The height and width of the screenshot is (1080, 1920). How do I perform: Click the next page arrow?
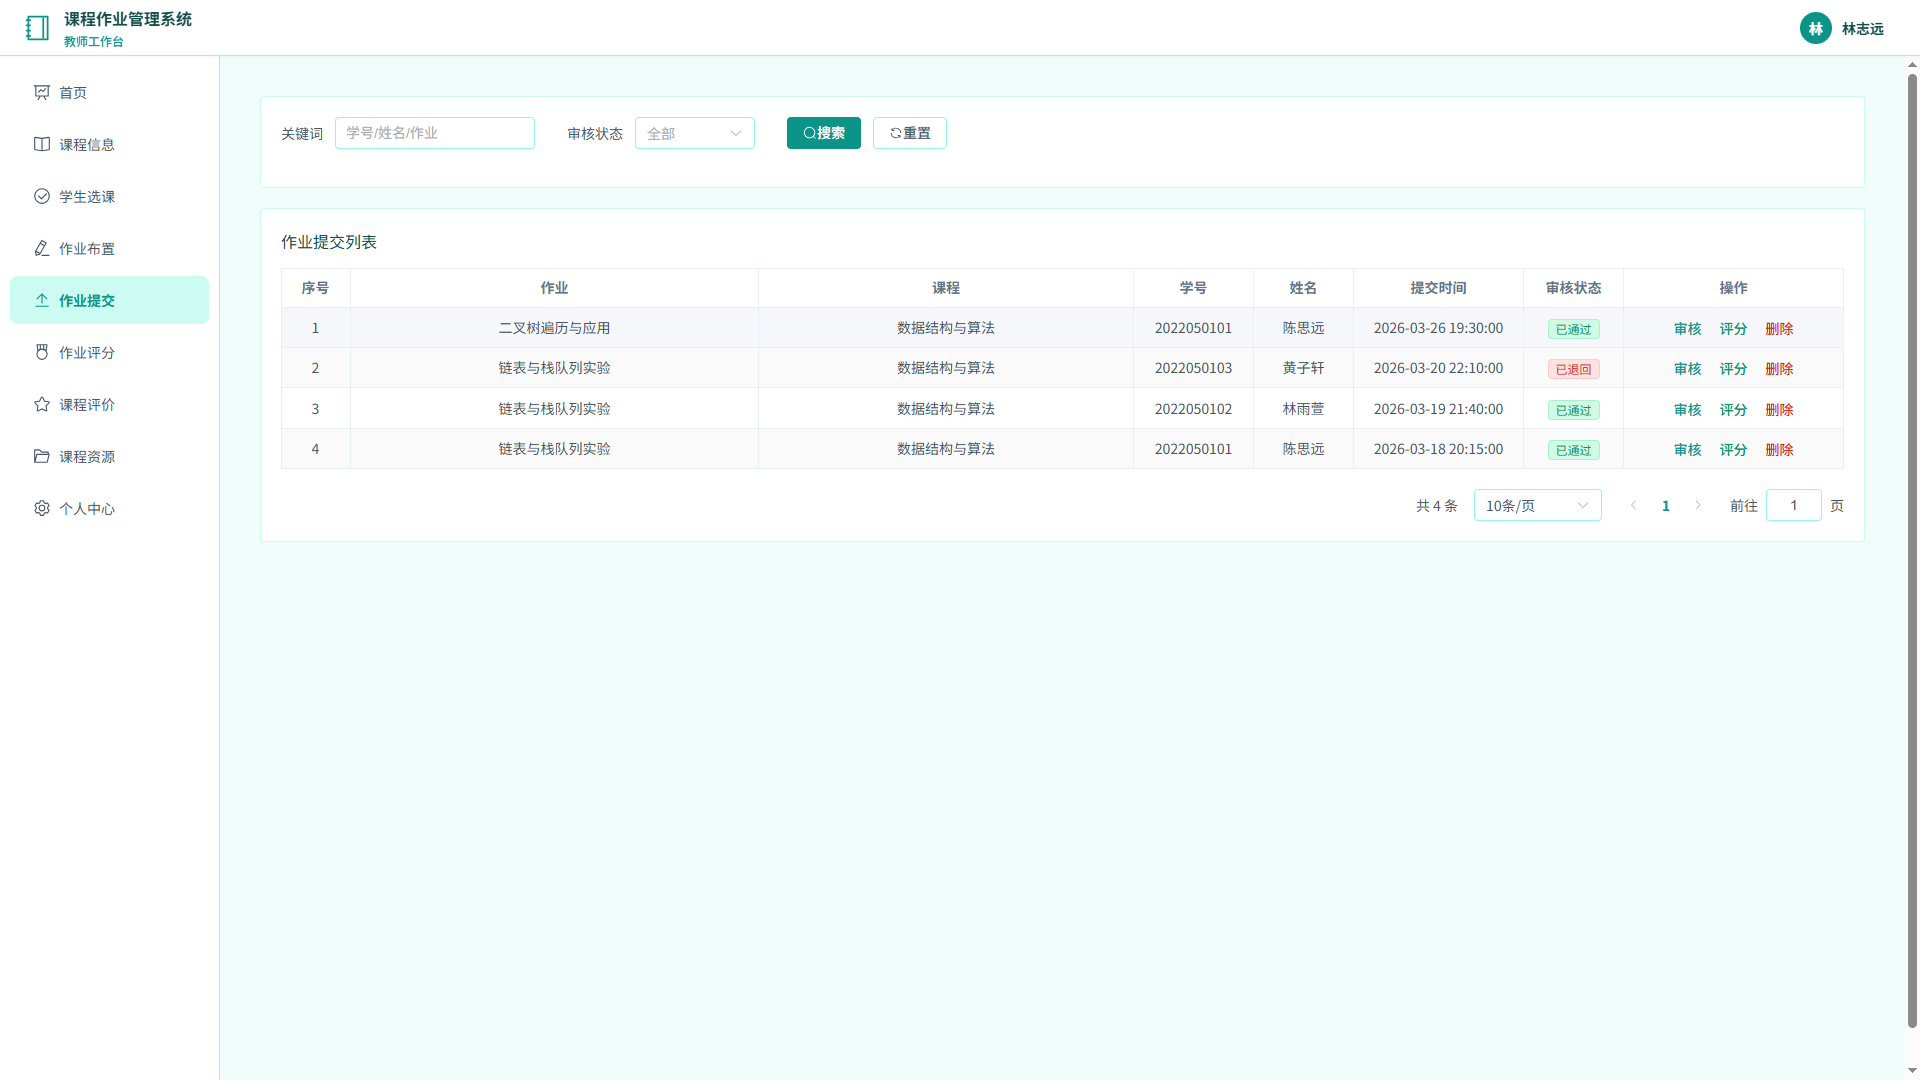pos(1698,505)
